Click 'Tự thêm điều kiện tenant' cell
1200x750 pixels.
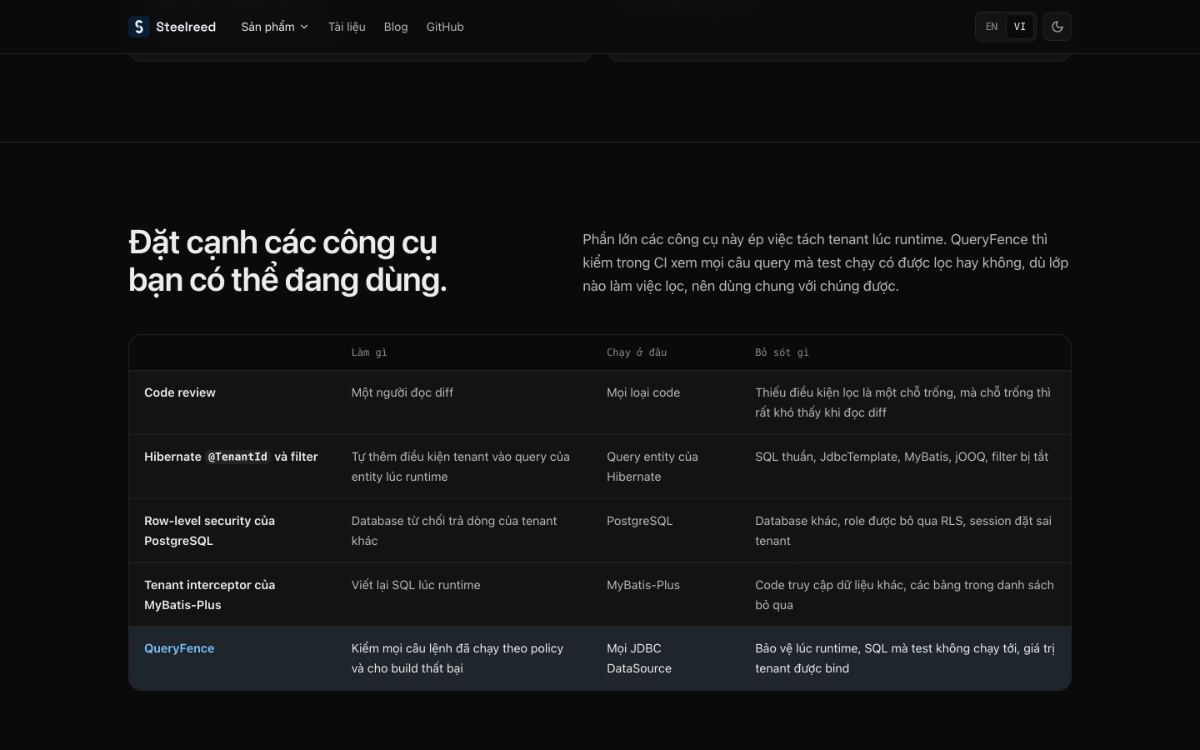[460, 467]
